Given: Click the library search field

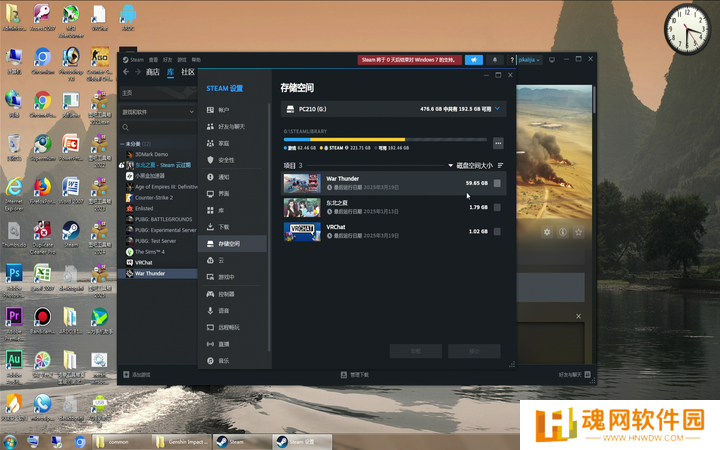Looking at the screenshot, I should point(158,127).
